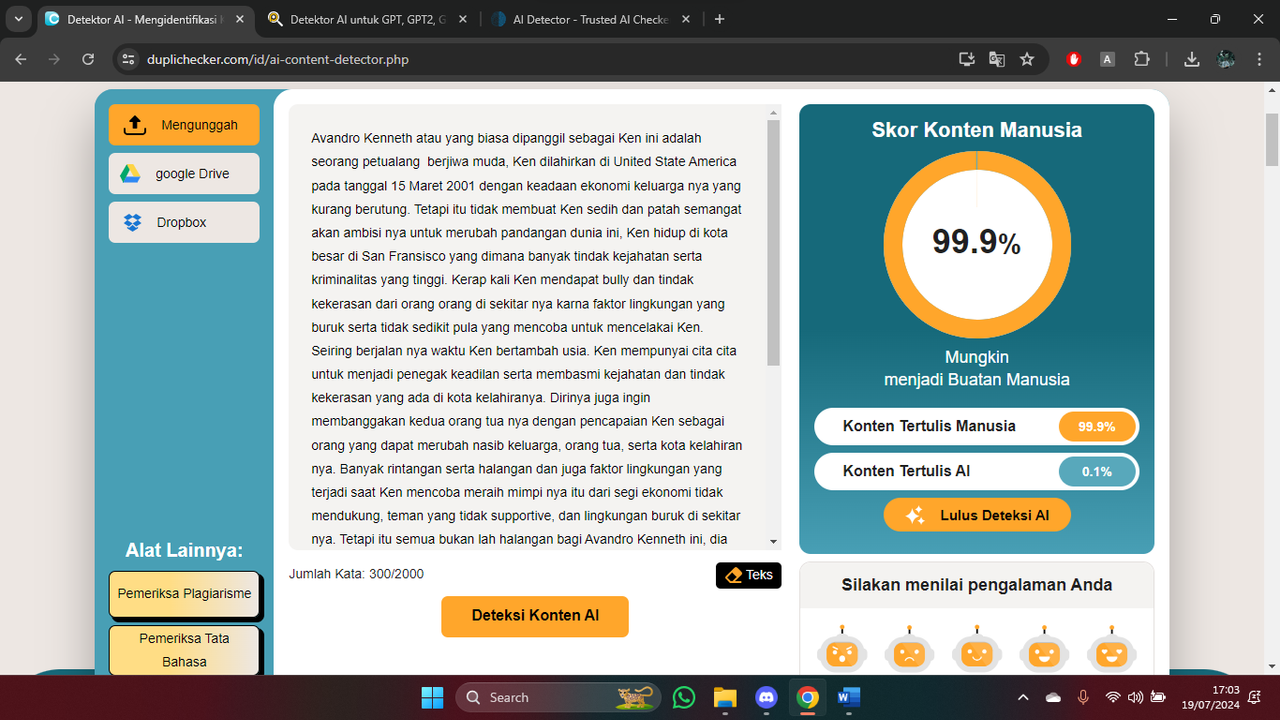Reload the current page
This screenshot has height=720, width=1280.
pyautogui.click(x=88, y=59)
